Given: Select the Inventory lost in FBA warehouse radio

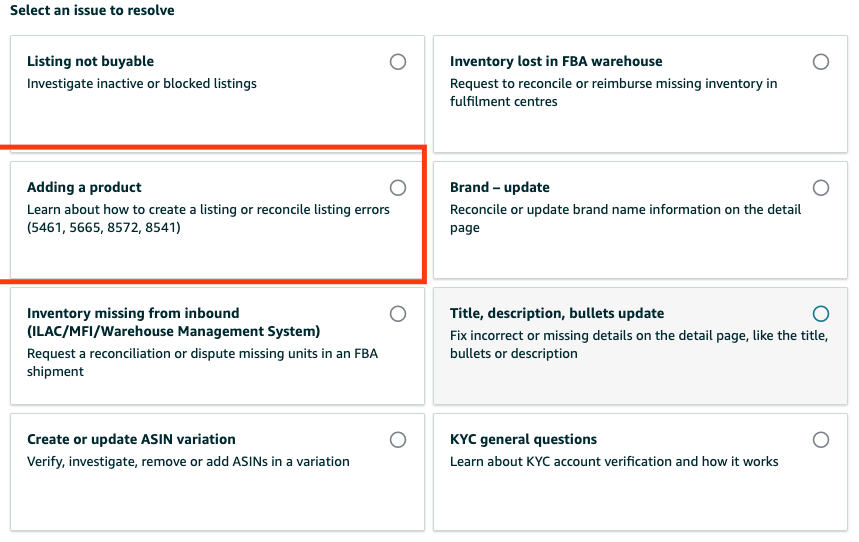Looking at the screenshot, I should tap(821, 62).
